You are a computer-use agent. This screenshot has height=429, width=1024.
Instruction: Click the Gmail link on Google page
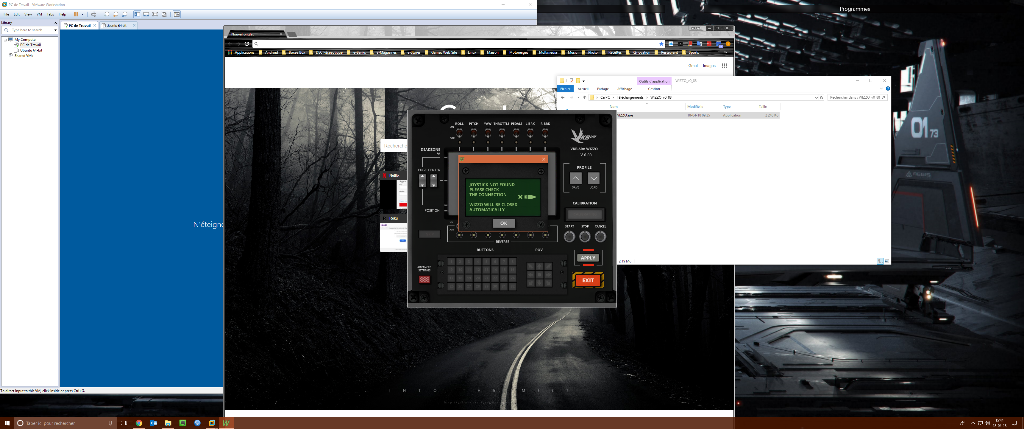[x=692, y=66]
